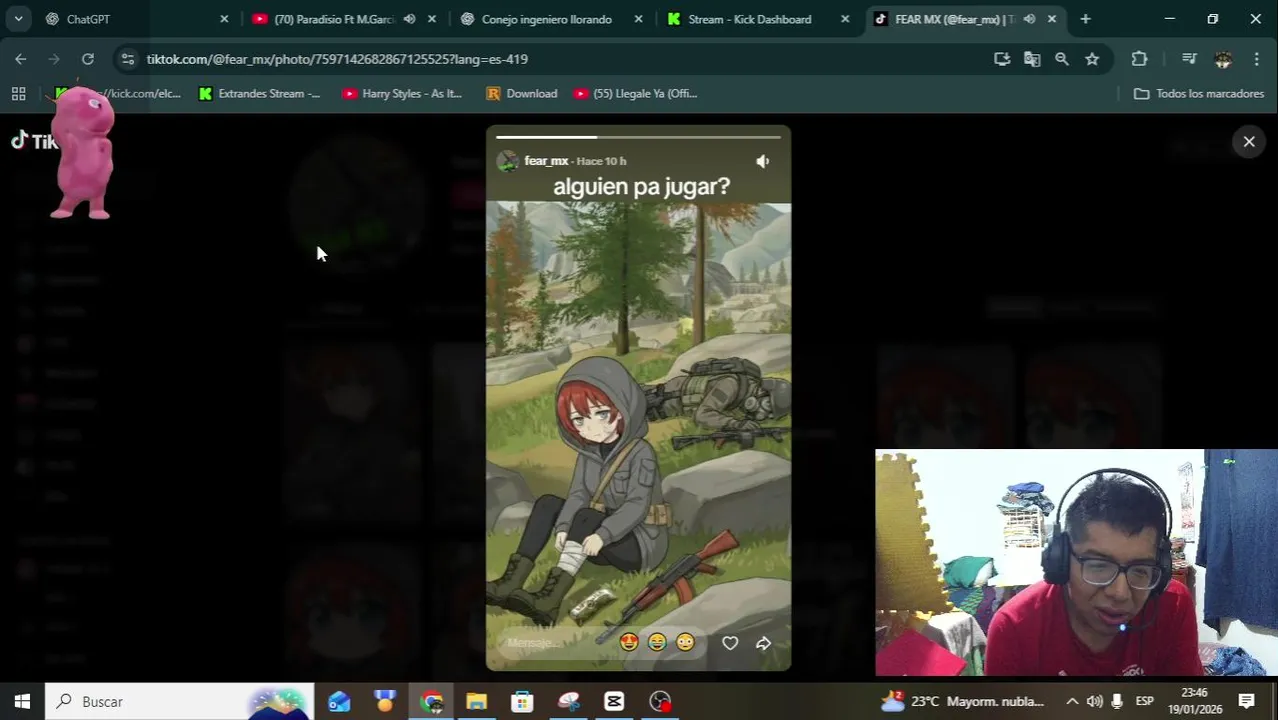1278x720 pixels.
Task: Close the Paradisio YouTube tab
Action: tap(432, 19)
